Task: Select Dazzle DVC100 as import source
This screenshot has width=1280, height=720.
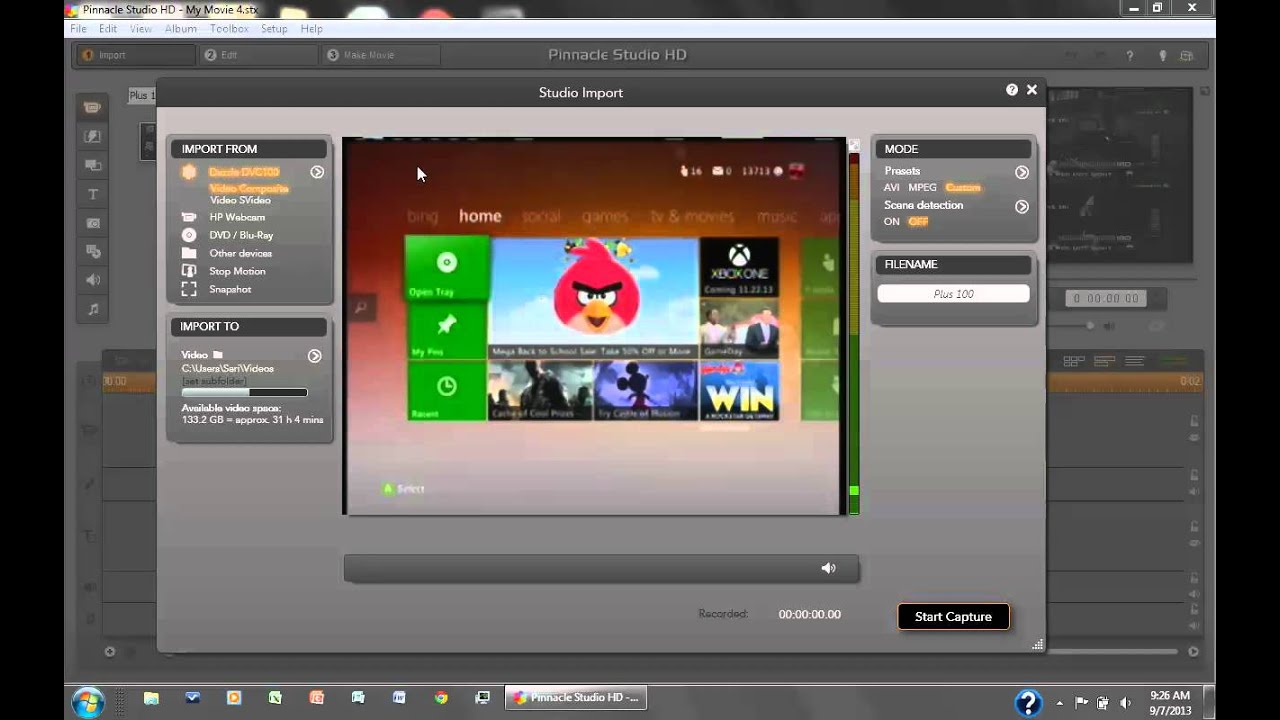Action: pyautogui.click(x=244, y=172)
